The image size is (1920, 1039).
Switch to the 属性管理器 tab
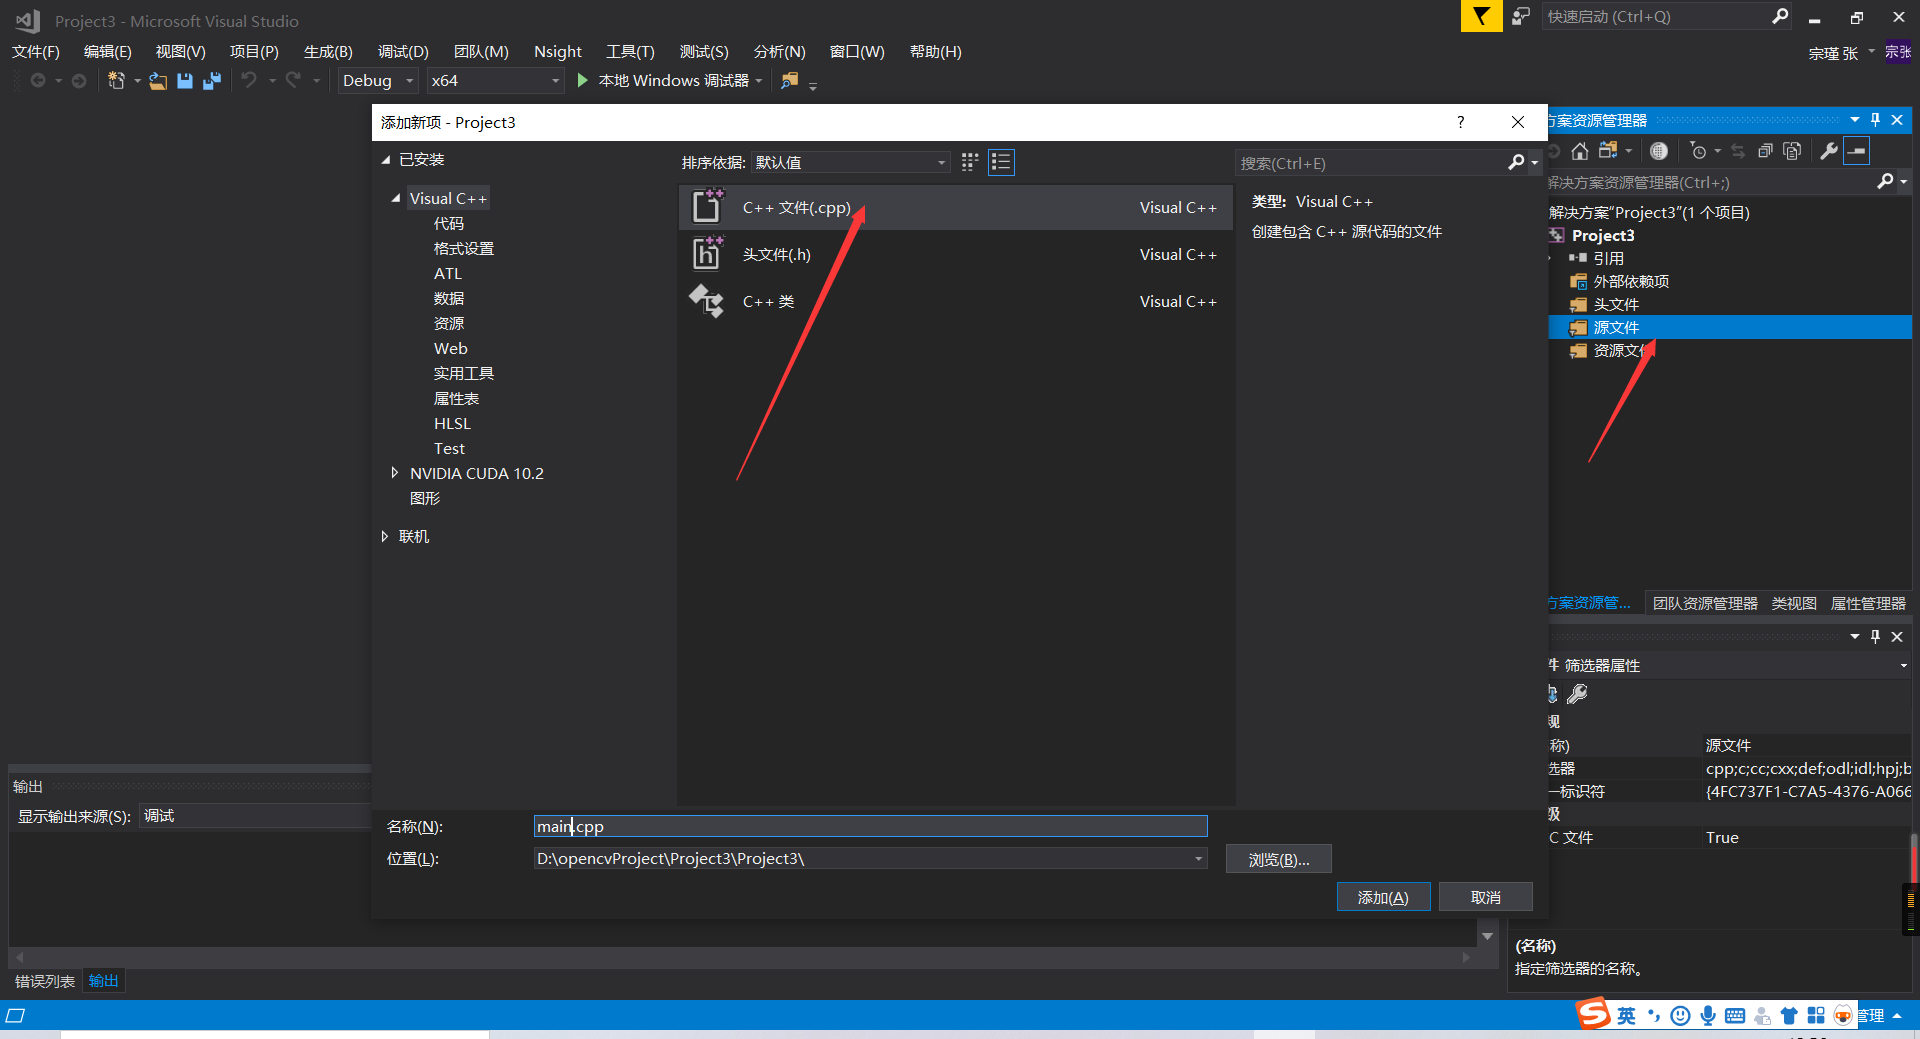point(1868,603)
